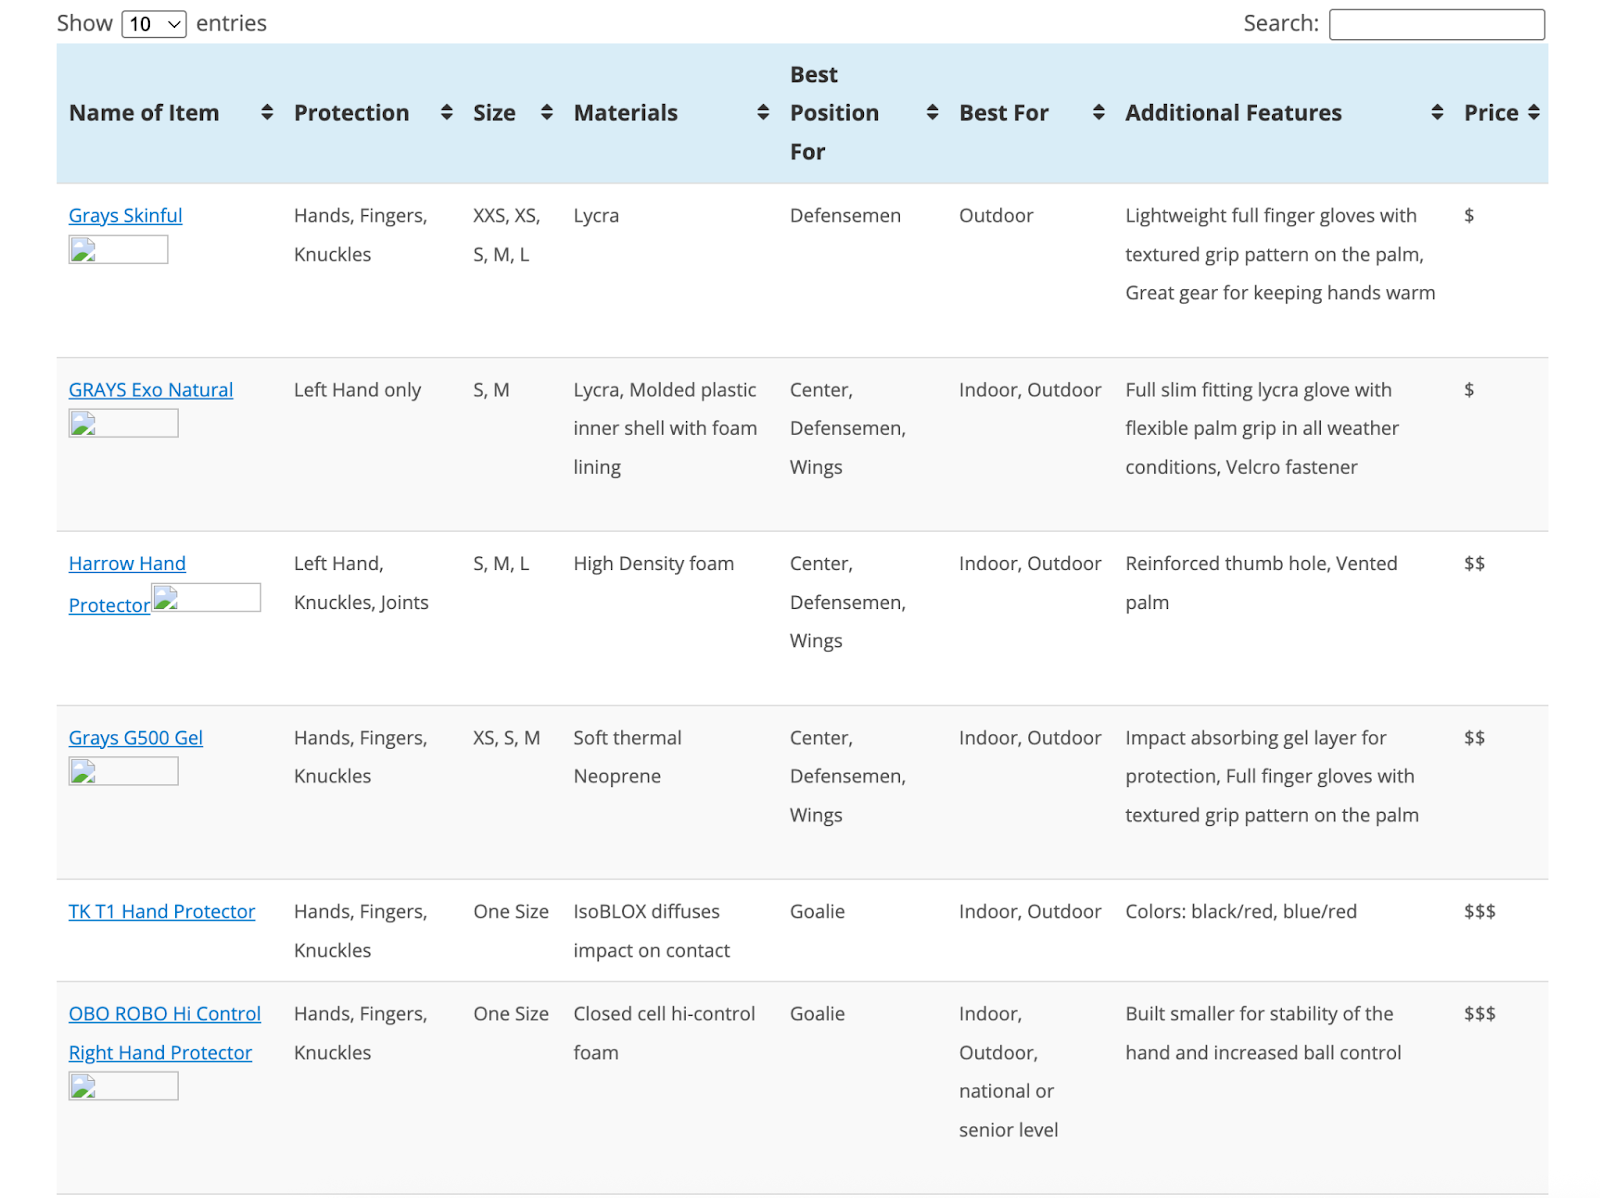Screen dimensions: 1600x1198
Task: Sort by Size column arrows
Action: (546, 113)
